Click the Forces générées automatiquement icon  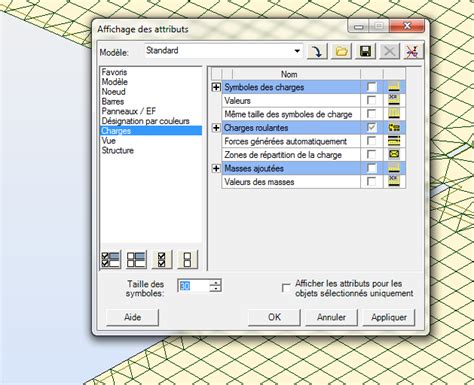394,141
